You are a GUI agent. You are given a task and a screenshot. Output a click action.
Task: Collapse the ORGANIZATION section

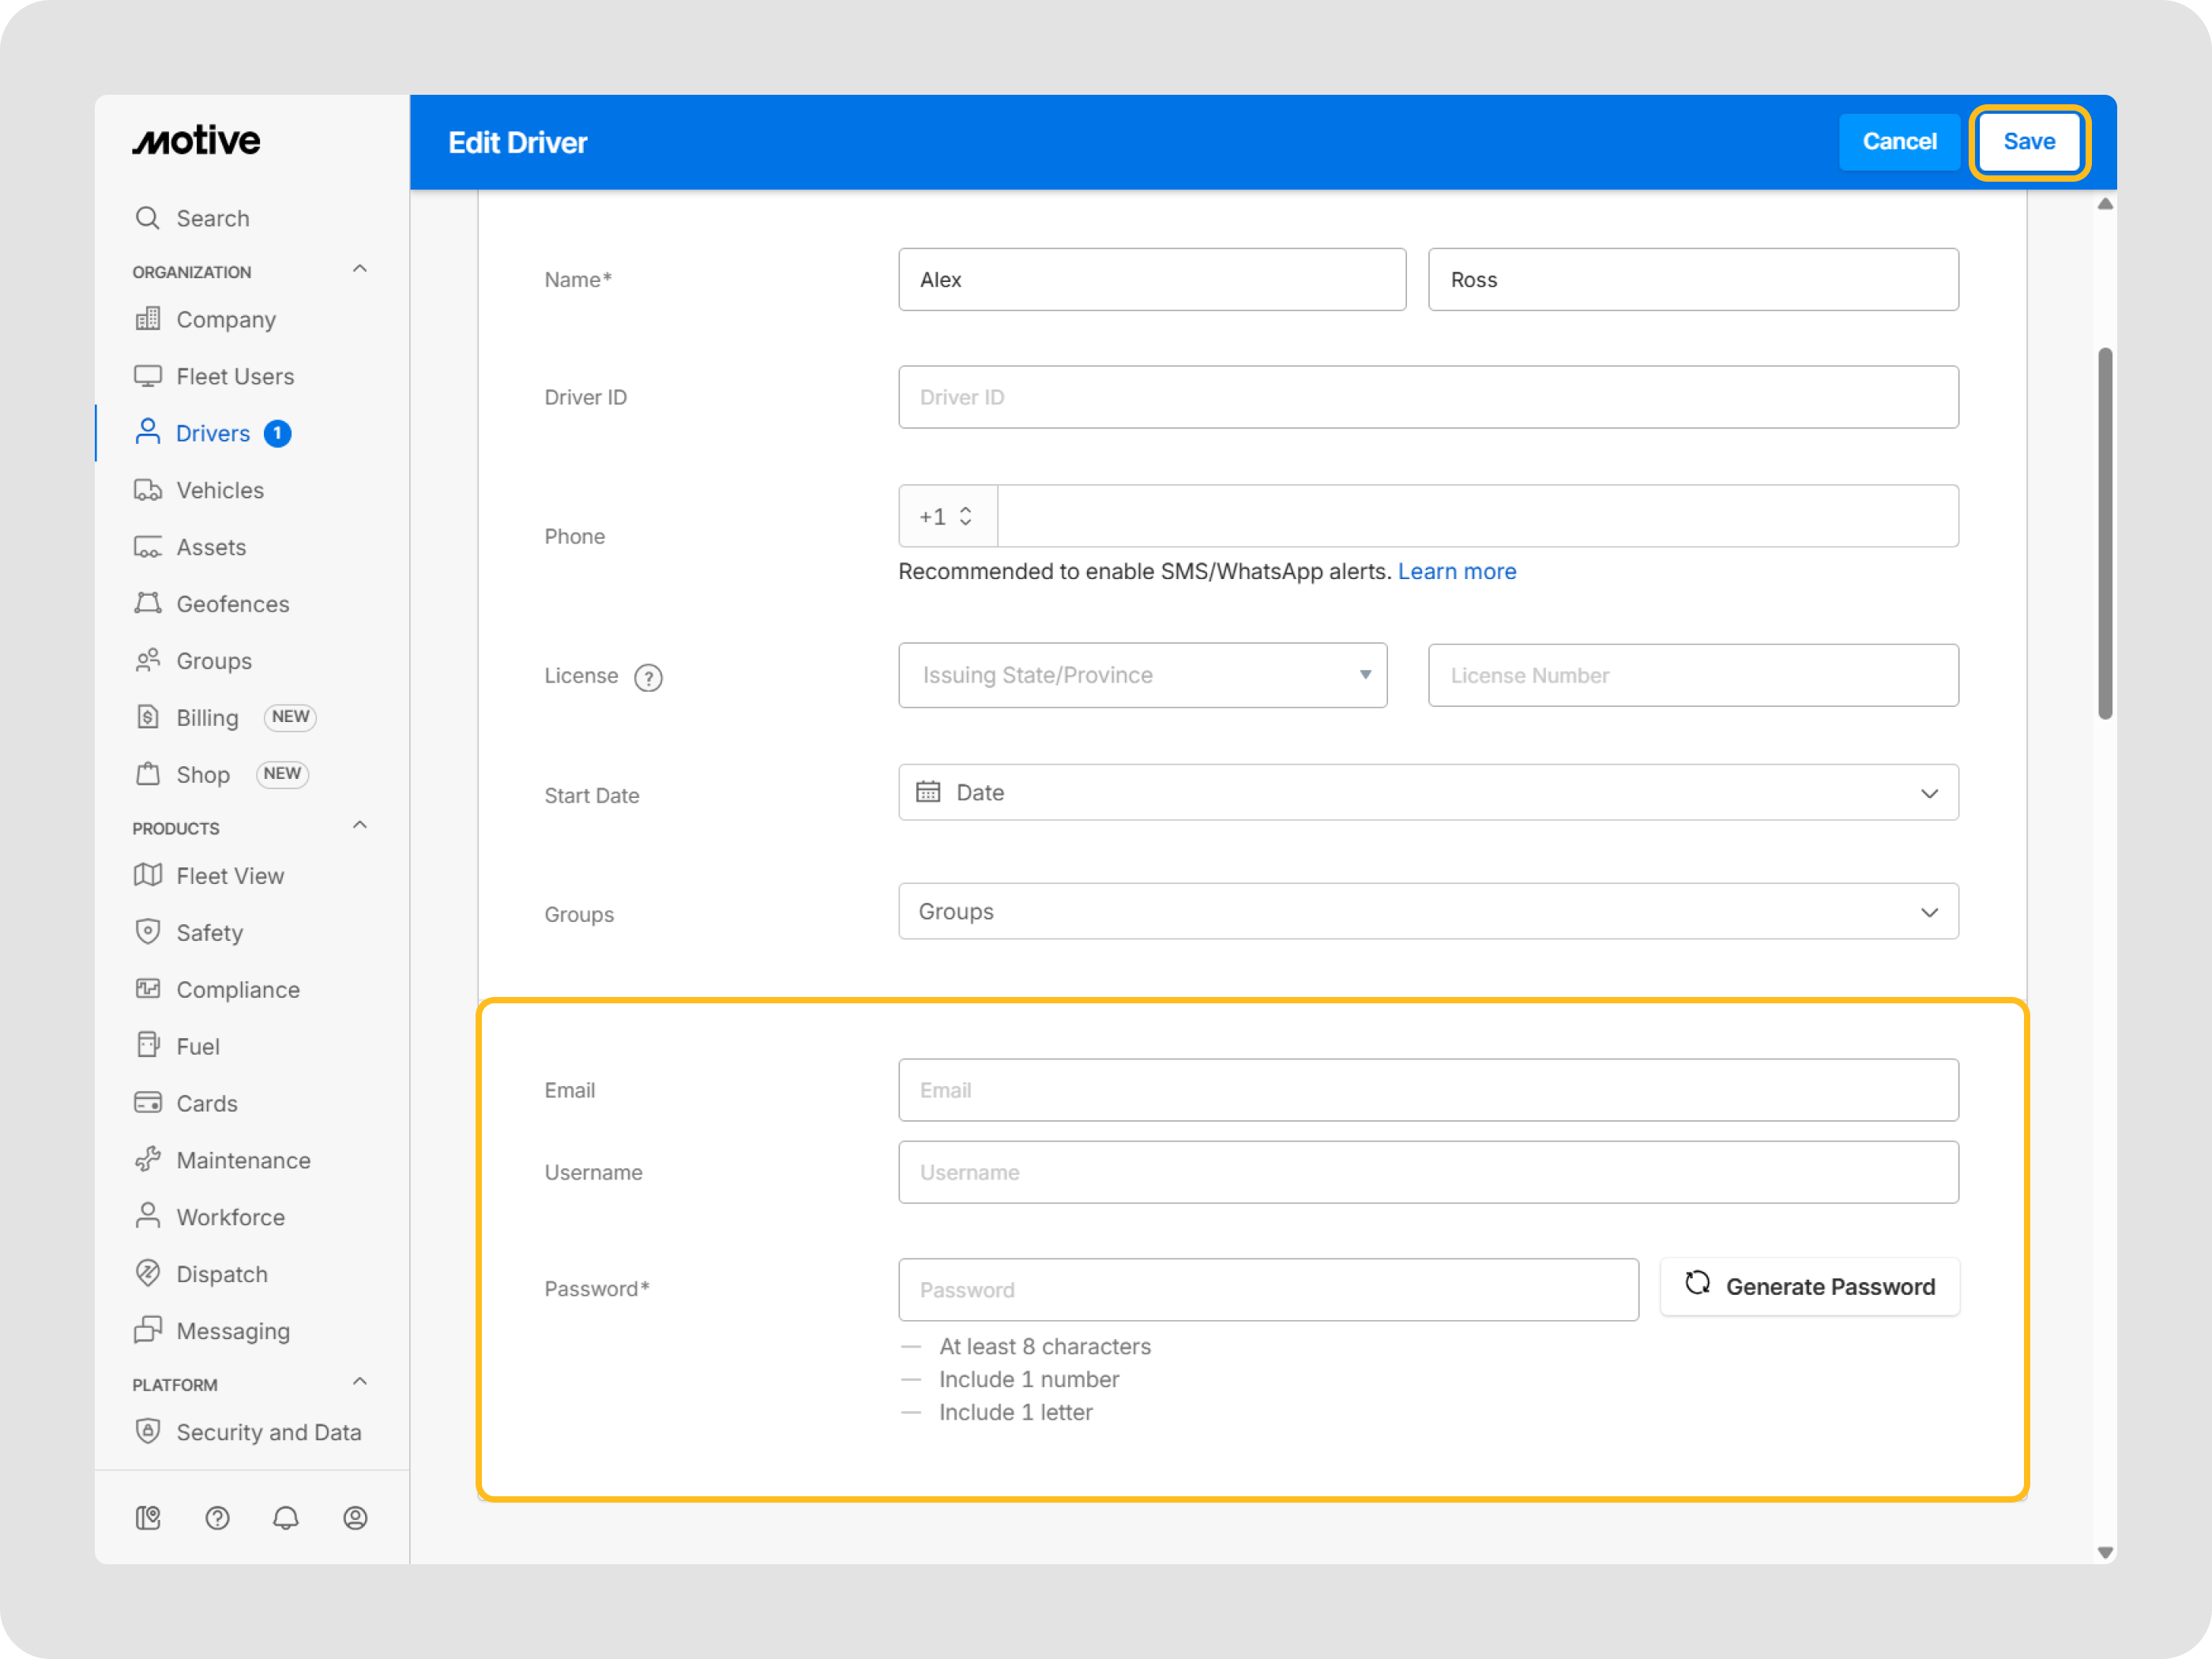(x=360, y=268)
